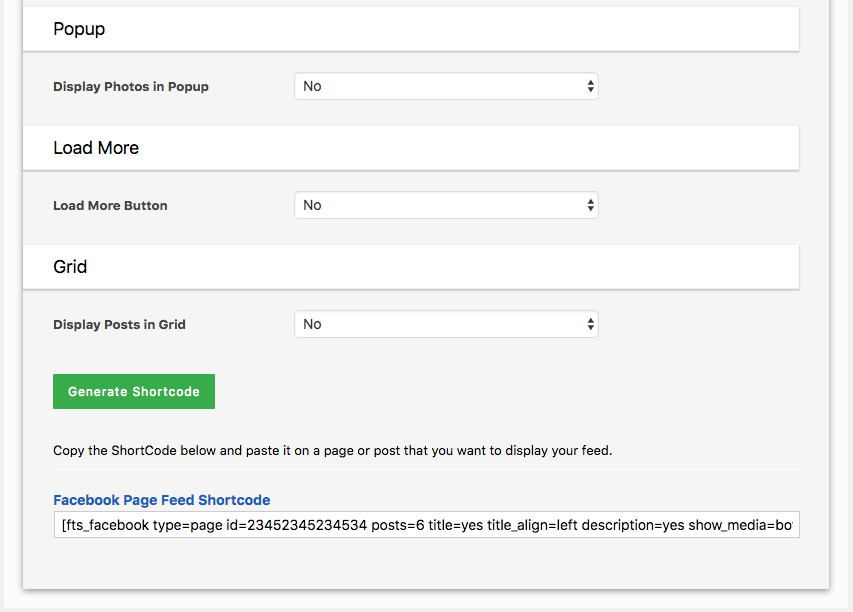Click the Generate Shortcode button
The image size is (853, 612).
(x=134, y=391)
